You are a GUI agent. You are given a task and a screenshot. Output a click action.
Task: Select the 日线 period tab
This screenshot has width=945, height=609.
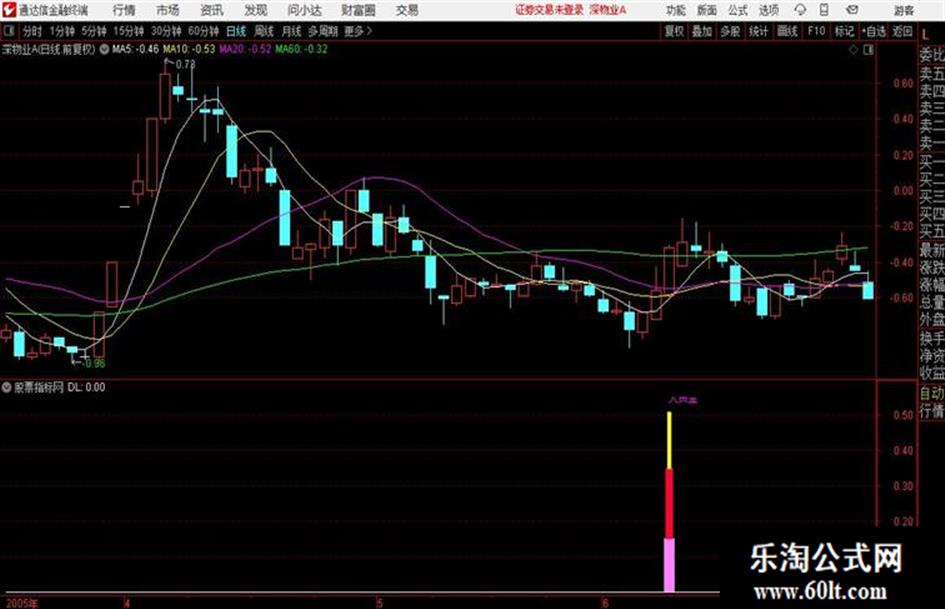coord(236,31)
